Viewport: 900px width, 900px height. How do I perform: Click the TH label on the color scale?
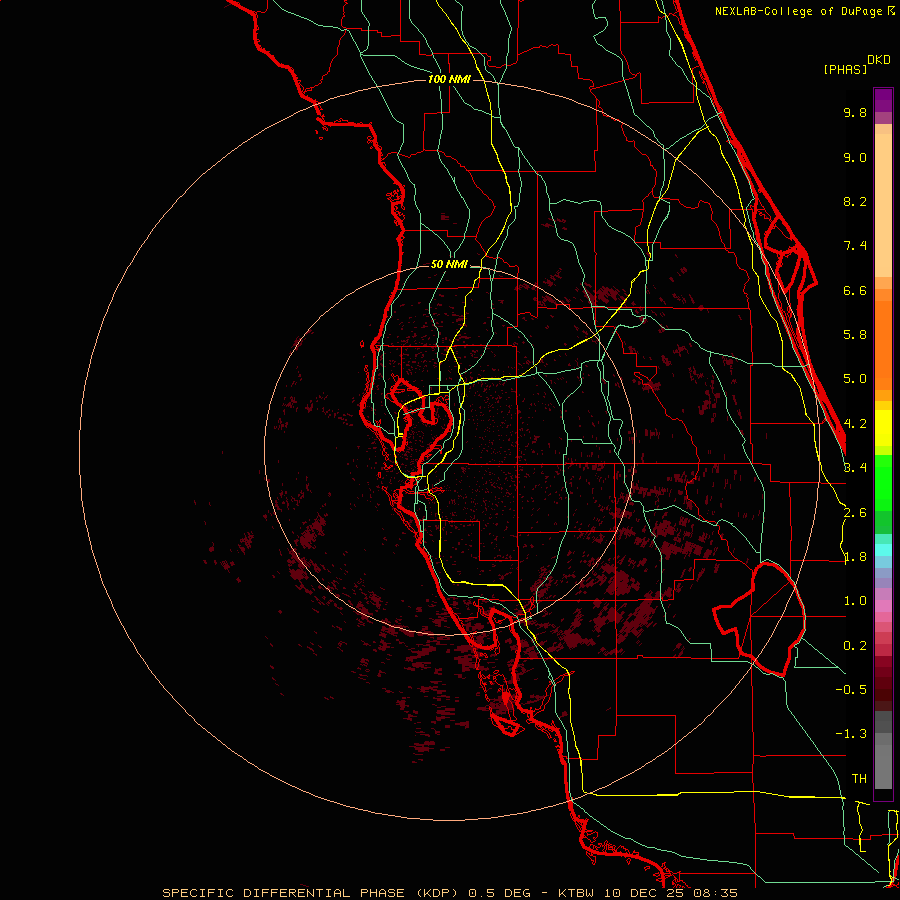(859, 779)
